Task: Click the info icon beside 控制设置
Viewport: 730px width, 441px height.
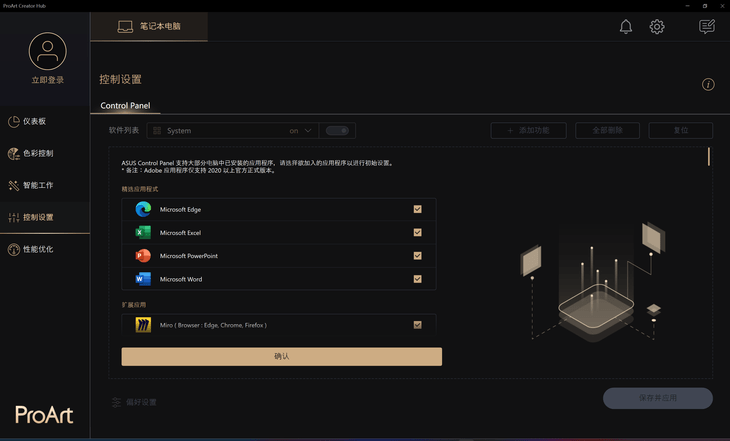Action: pos(708,85)
